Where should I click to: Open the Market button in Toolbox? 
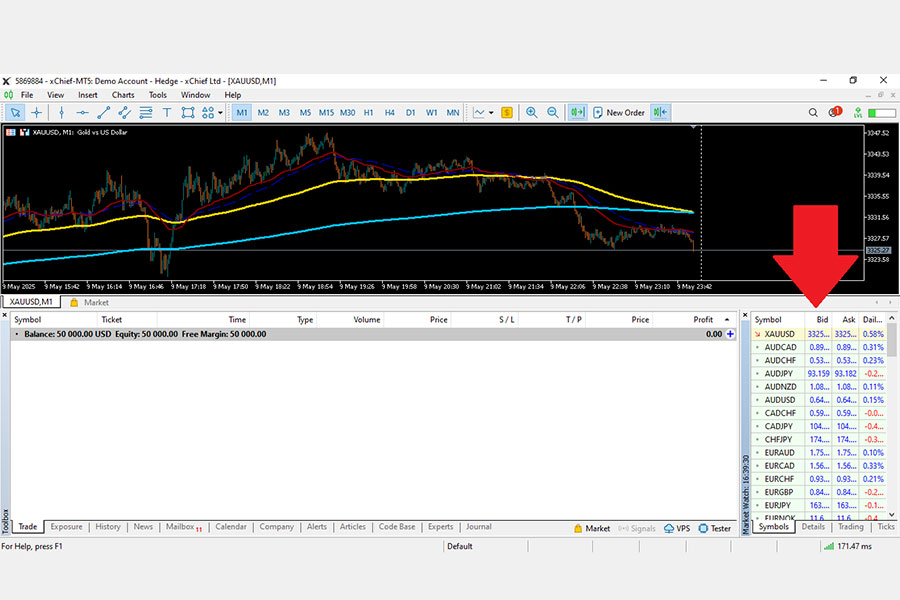pyautogui.click(x=592, y=528)
